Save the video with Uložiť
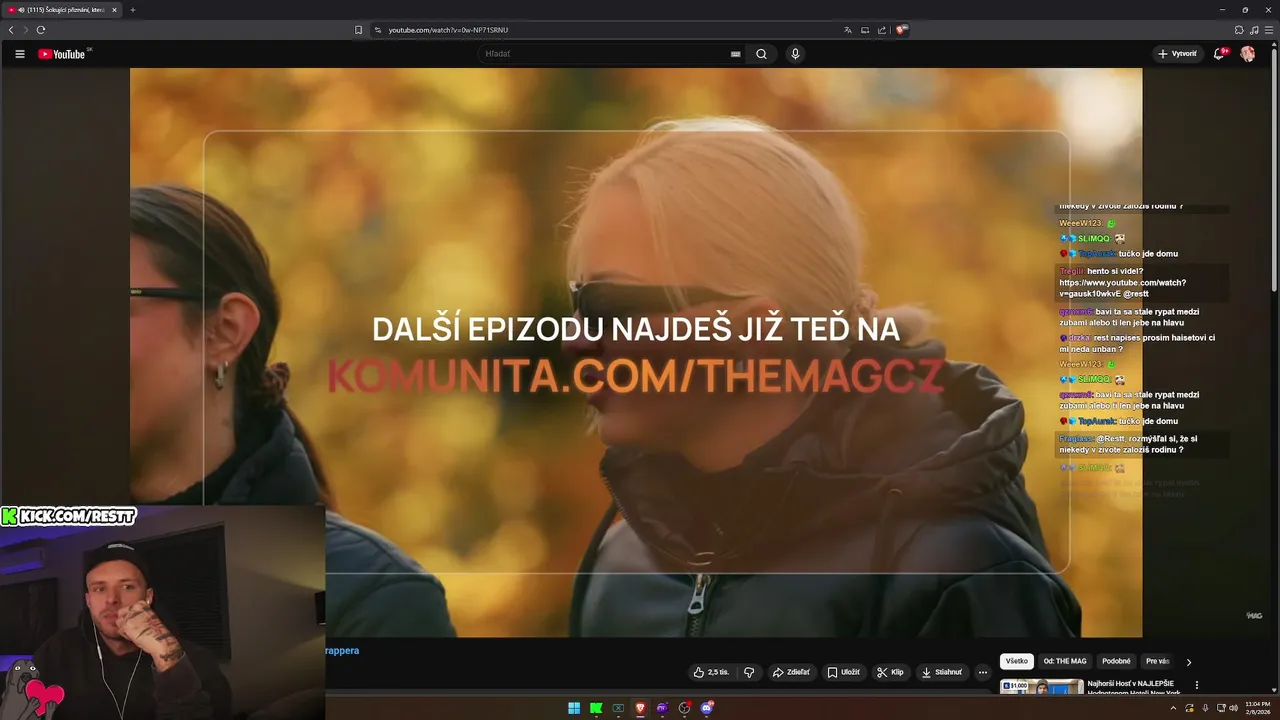Viewport: 1280px width, 720px height. 843,672
